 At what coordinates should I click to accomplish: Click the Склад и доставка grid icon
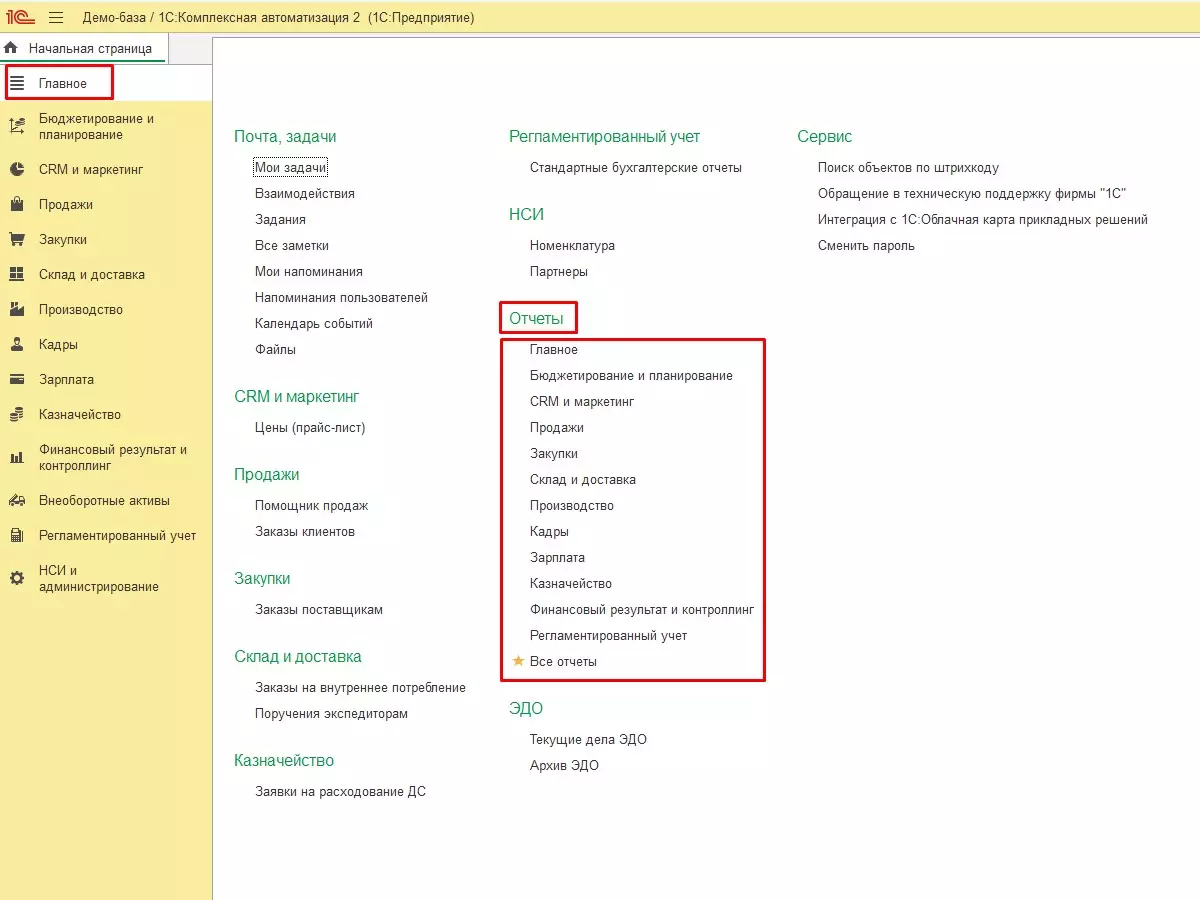coord(17,274)
